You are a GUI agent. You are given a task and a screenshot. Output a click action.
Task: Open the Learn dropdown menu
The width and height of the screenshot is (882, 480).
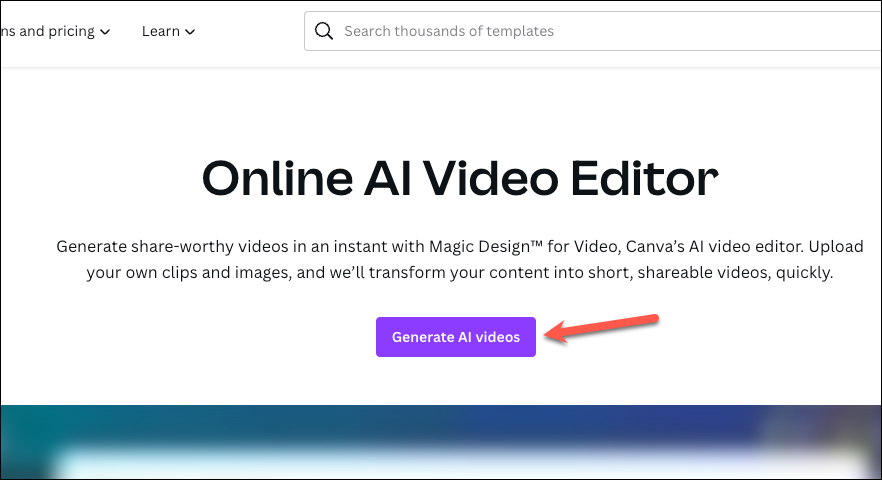click(168, 32)
